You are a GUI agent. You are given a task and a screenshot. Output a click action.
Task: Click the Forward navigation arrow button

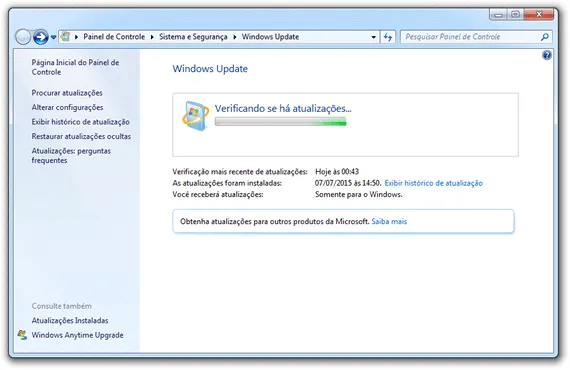[x=40, y=37]
